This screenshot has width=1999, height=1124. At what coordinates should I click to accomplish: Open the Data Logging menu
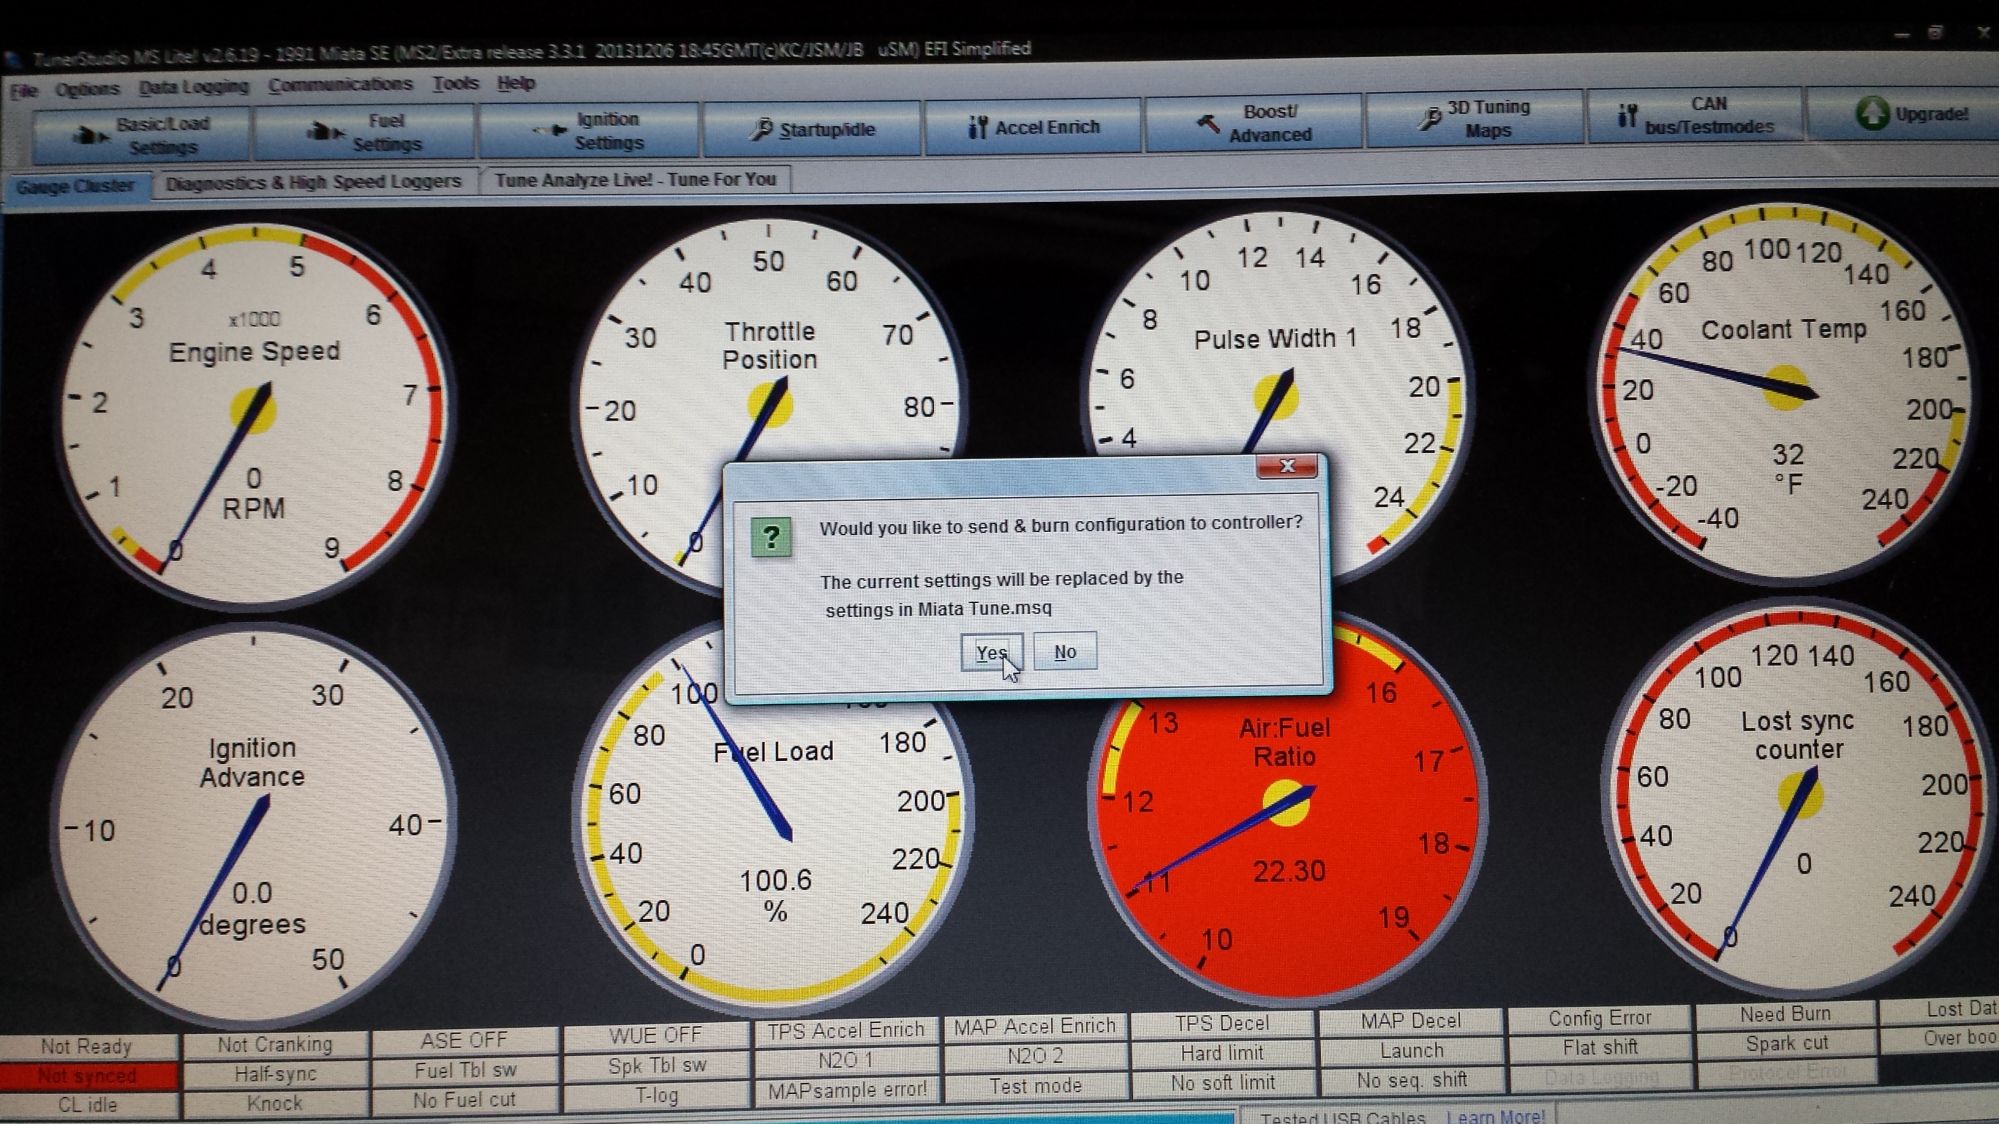pyautogui.click(x=193, y=87)
